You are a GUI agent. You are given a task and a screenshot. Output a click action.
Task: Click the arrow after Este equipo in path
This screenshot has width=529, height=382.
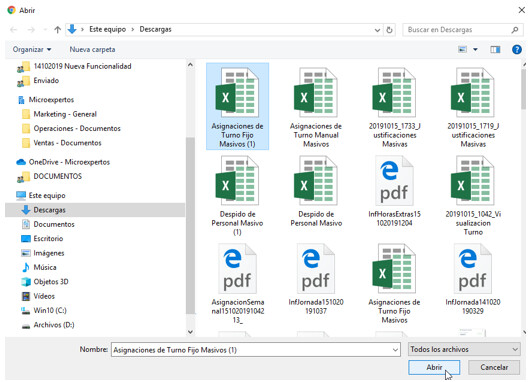coord(133,30)
